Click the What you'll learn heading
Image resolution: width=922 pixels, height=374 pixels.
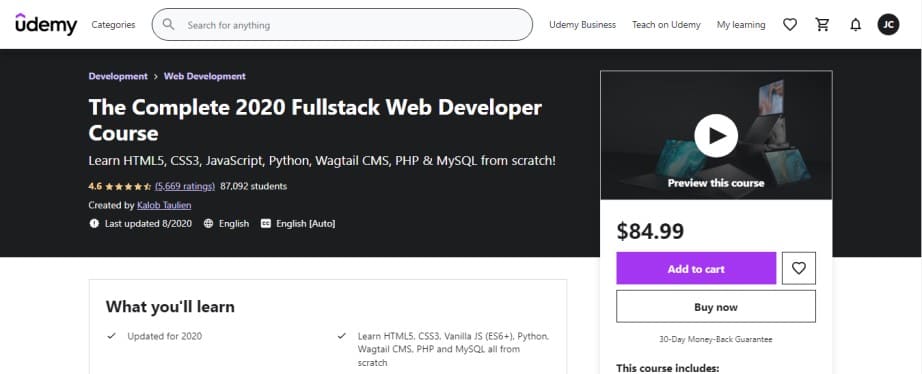pos(170,306)
